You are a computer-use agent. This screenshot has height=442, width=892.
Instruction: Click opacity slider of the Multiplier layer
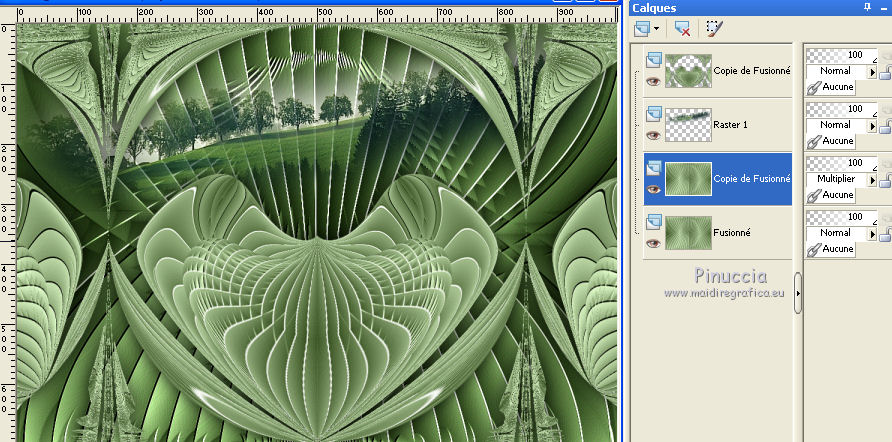(841, 163)
